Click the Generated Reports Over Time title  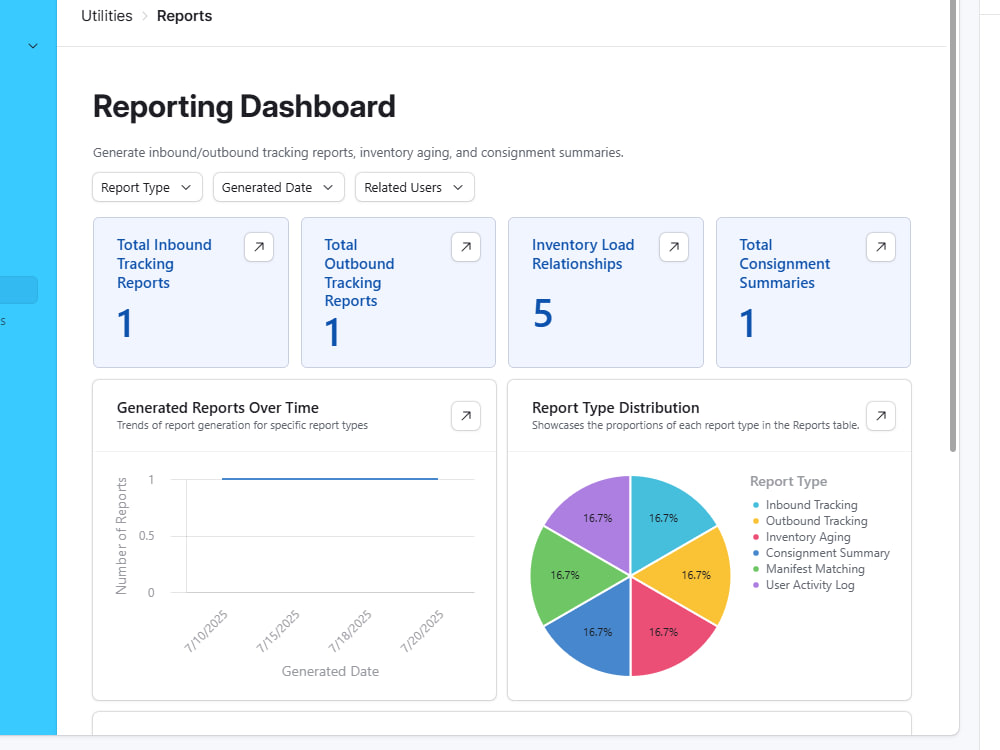pyautogui.click(x=217, y=408)
